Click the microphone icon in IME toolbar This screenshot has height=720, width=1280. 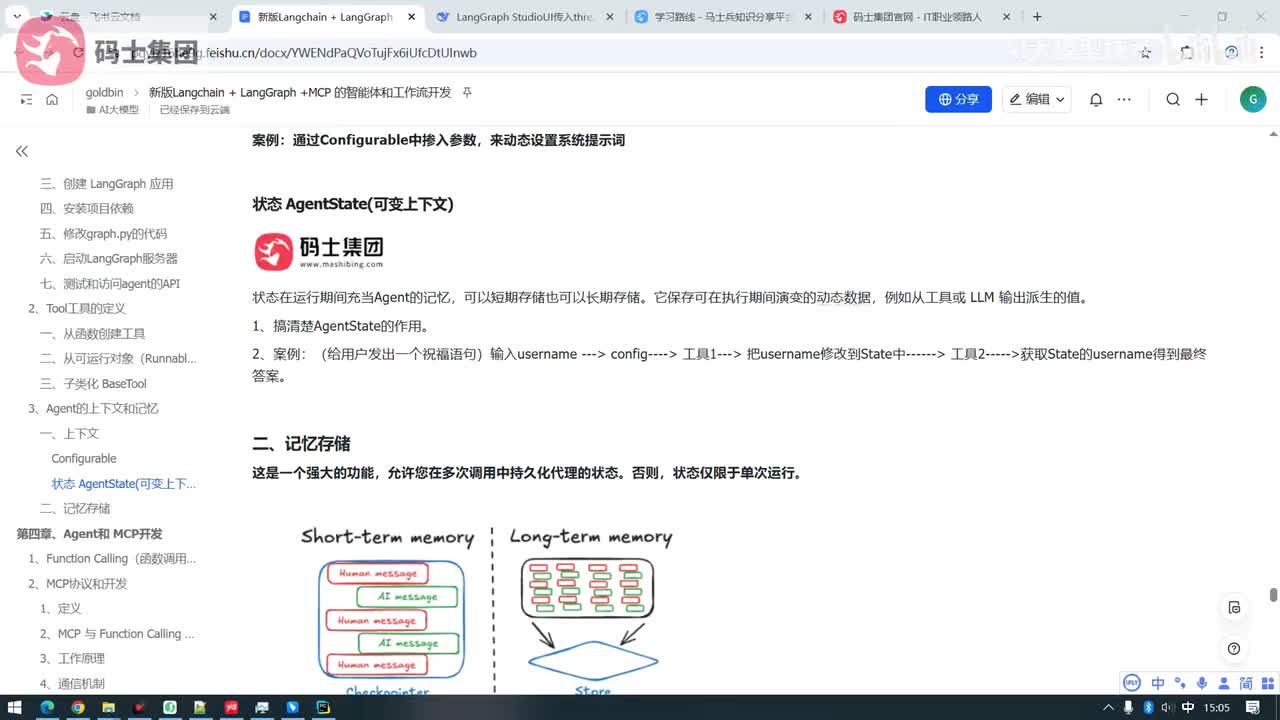(x=1203, y=683)
